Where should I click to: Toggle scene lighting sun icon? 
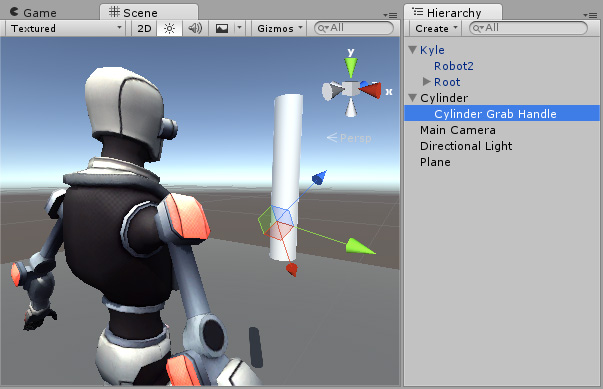[169, 29]
